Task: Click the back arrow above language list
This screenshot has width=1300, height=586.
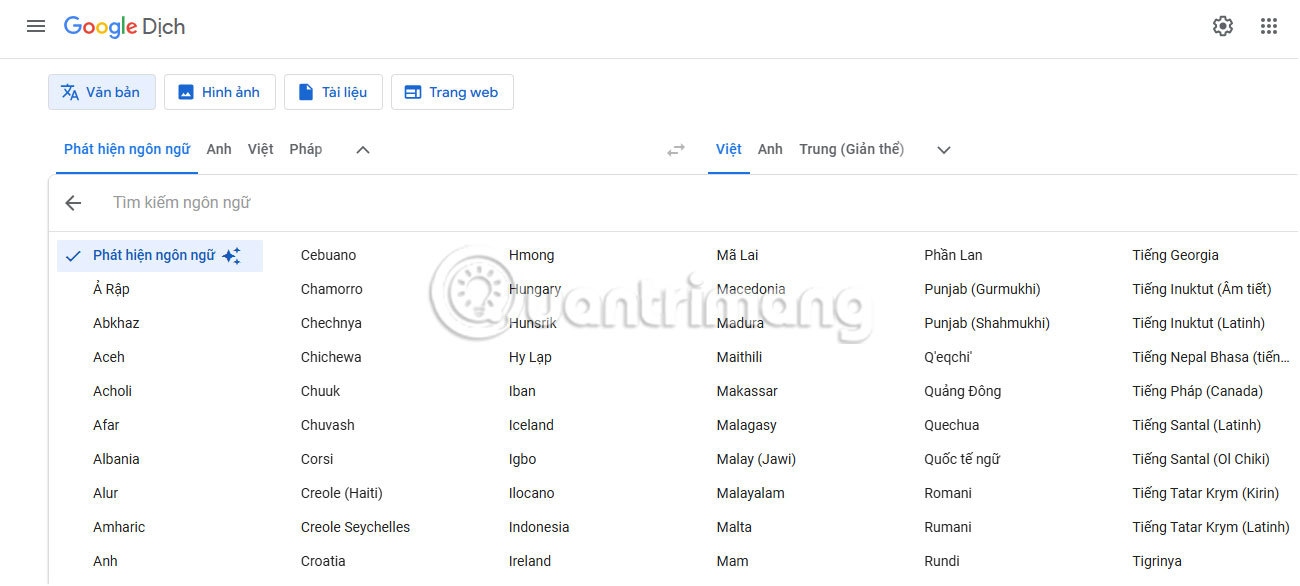Action: click(x=73, y=203)
